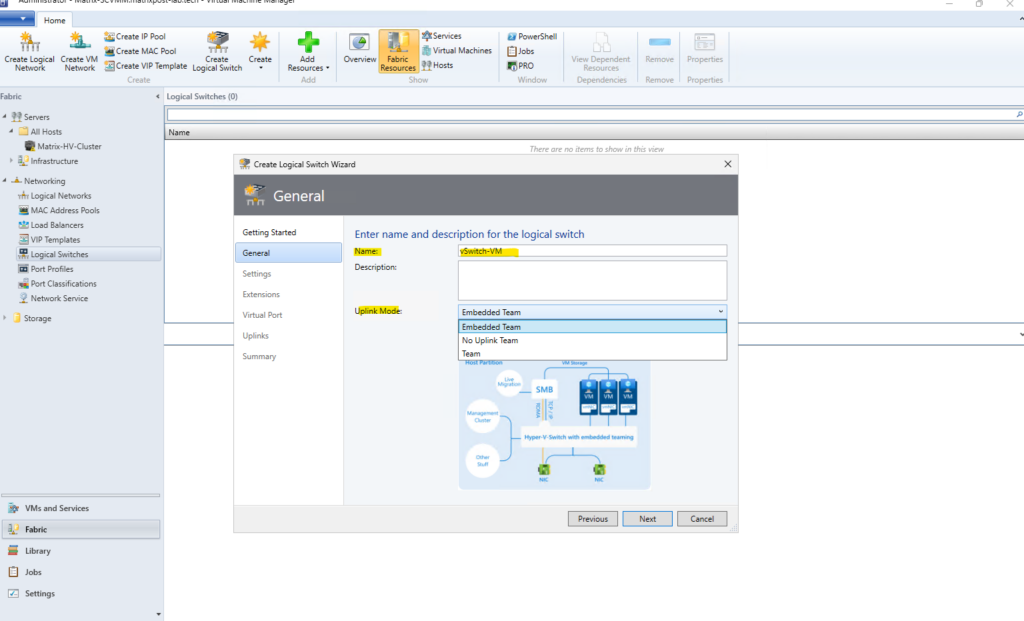Open the Create star dropdown in ribbon
The height and width of the screenshot is (621, 1024).
tap(260, 52)
